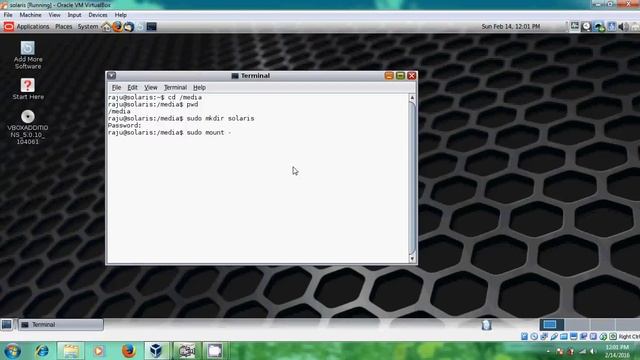Switch to the third workspace in switcher

602,324
